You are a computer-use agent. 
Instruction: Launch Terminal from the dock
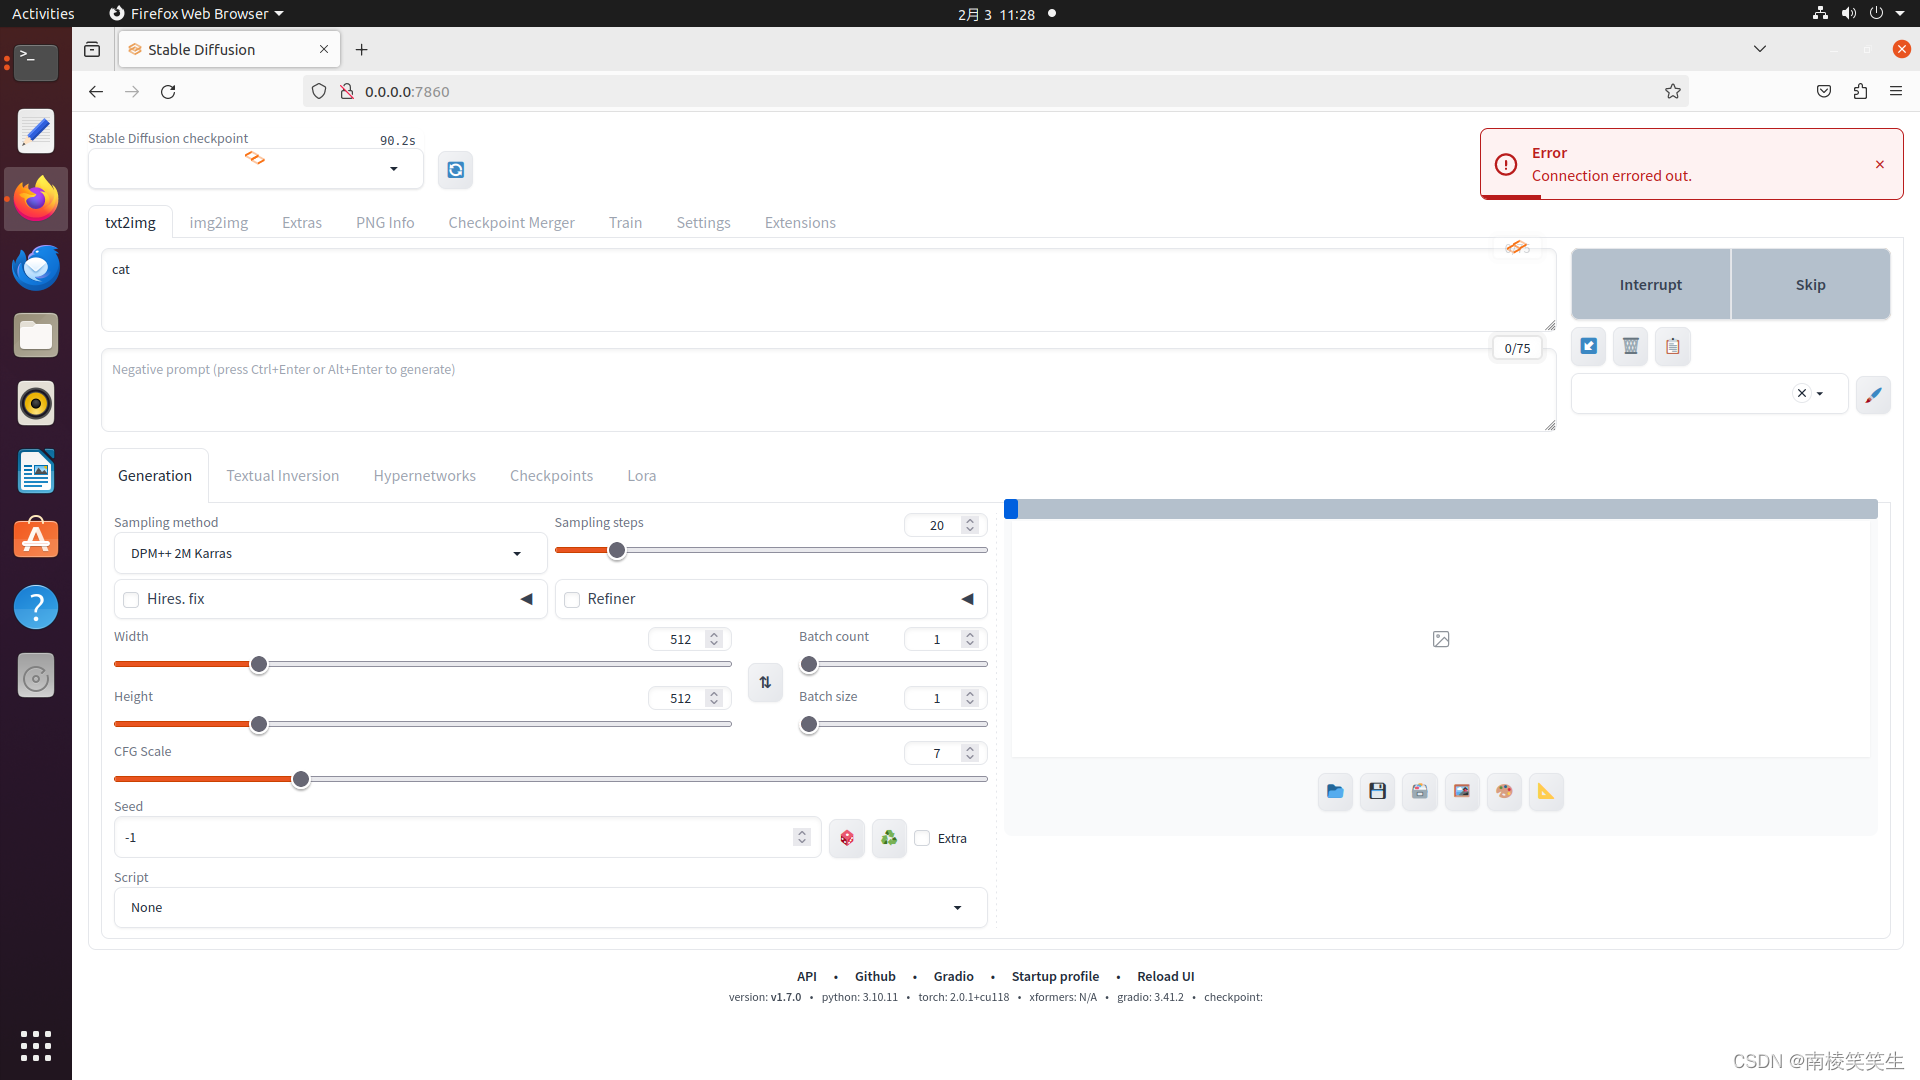36,62
